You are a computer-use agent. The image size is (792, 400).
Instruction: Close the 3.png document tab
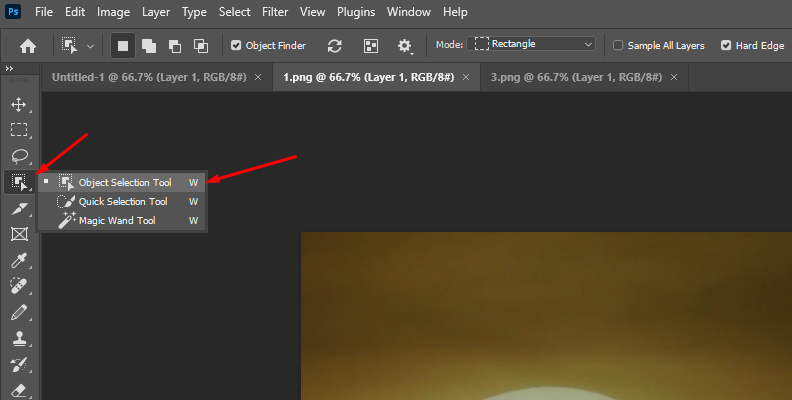pyautogui.click(x=674, y=77)
